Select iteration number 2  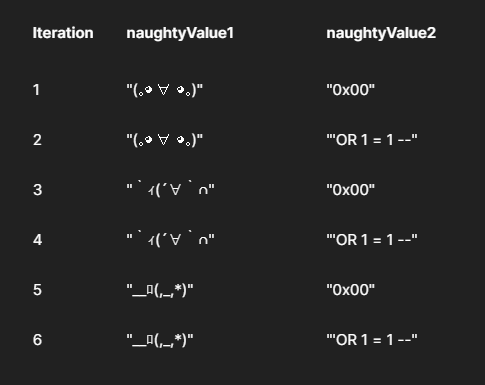pyautogui.click(x=37, y=140)
